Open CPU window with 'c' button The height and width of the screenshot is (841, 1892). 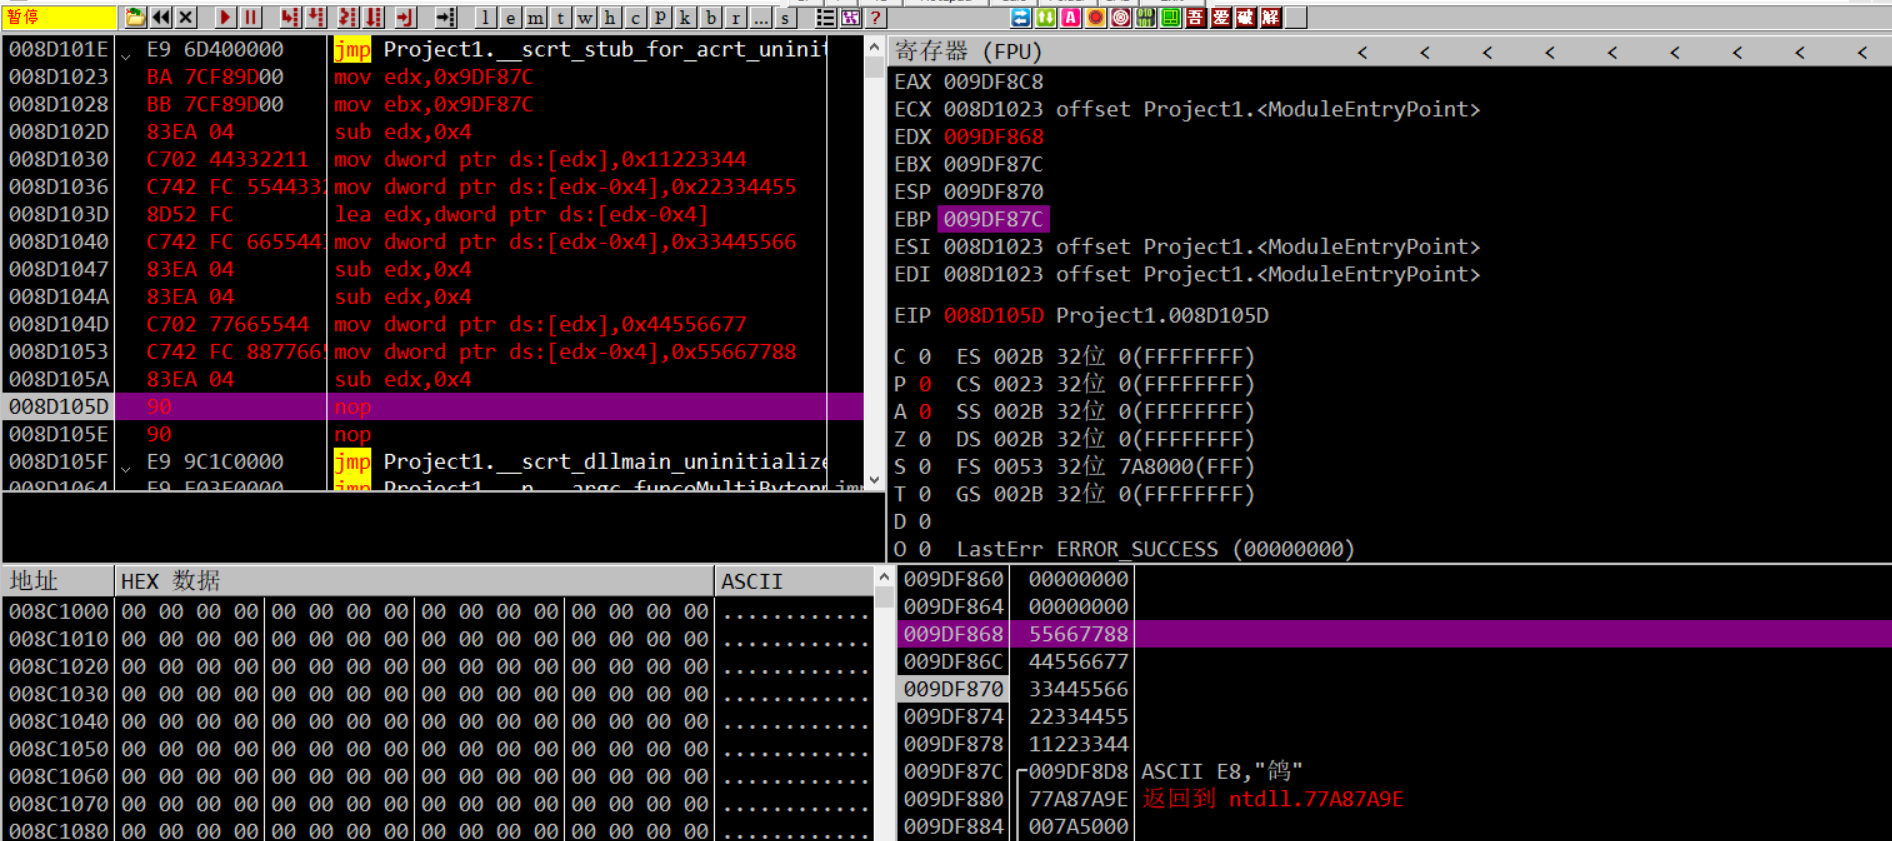[635, 17]
